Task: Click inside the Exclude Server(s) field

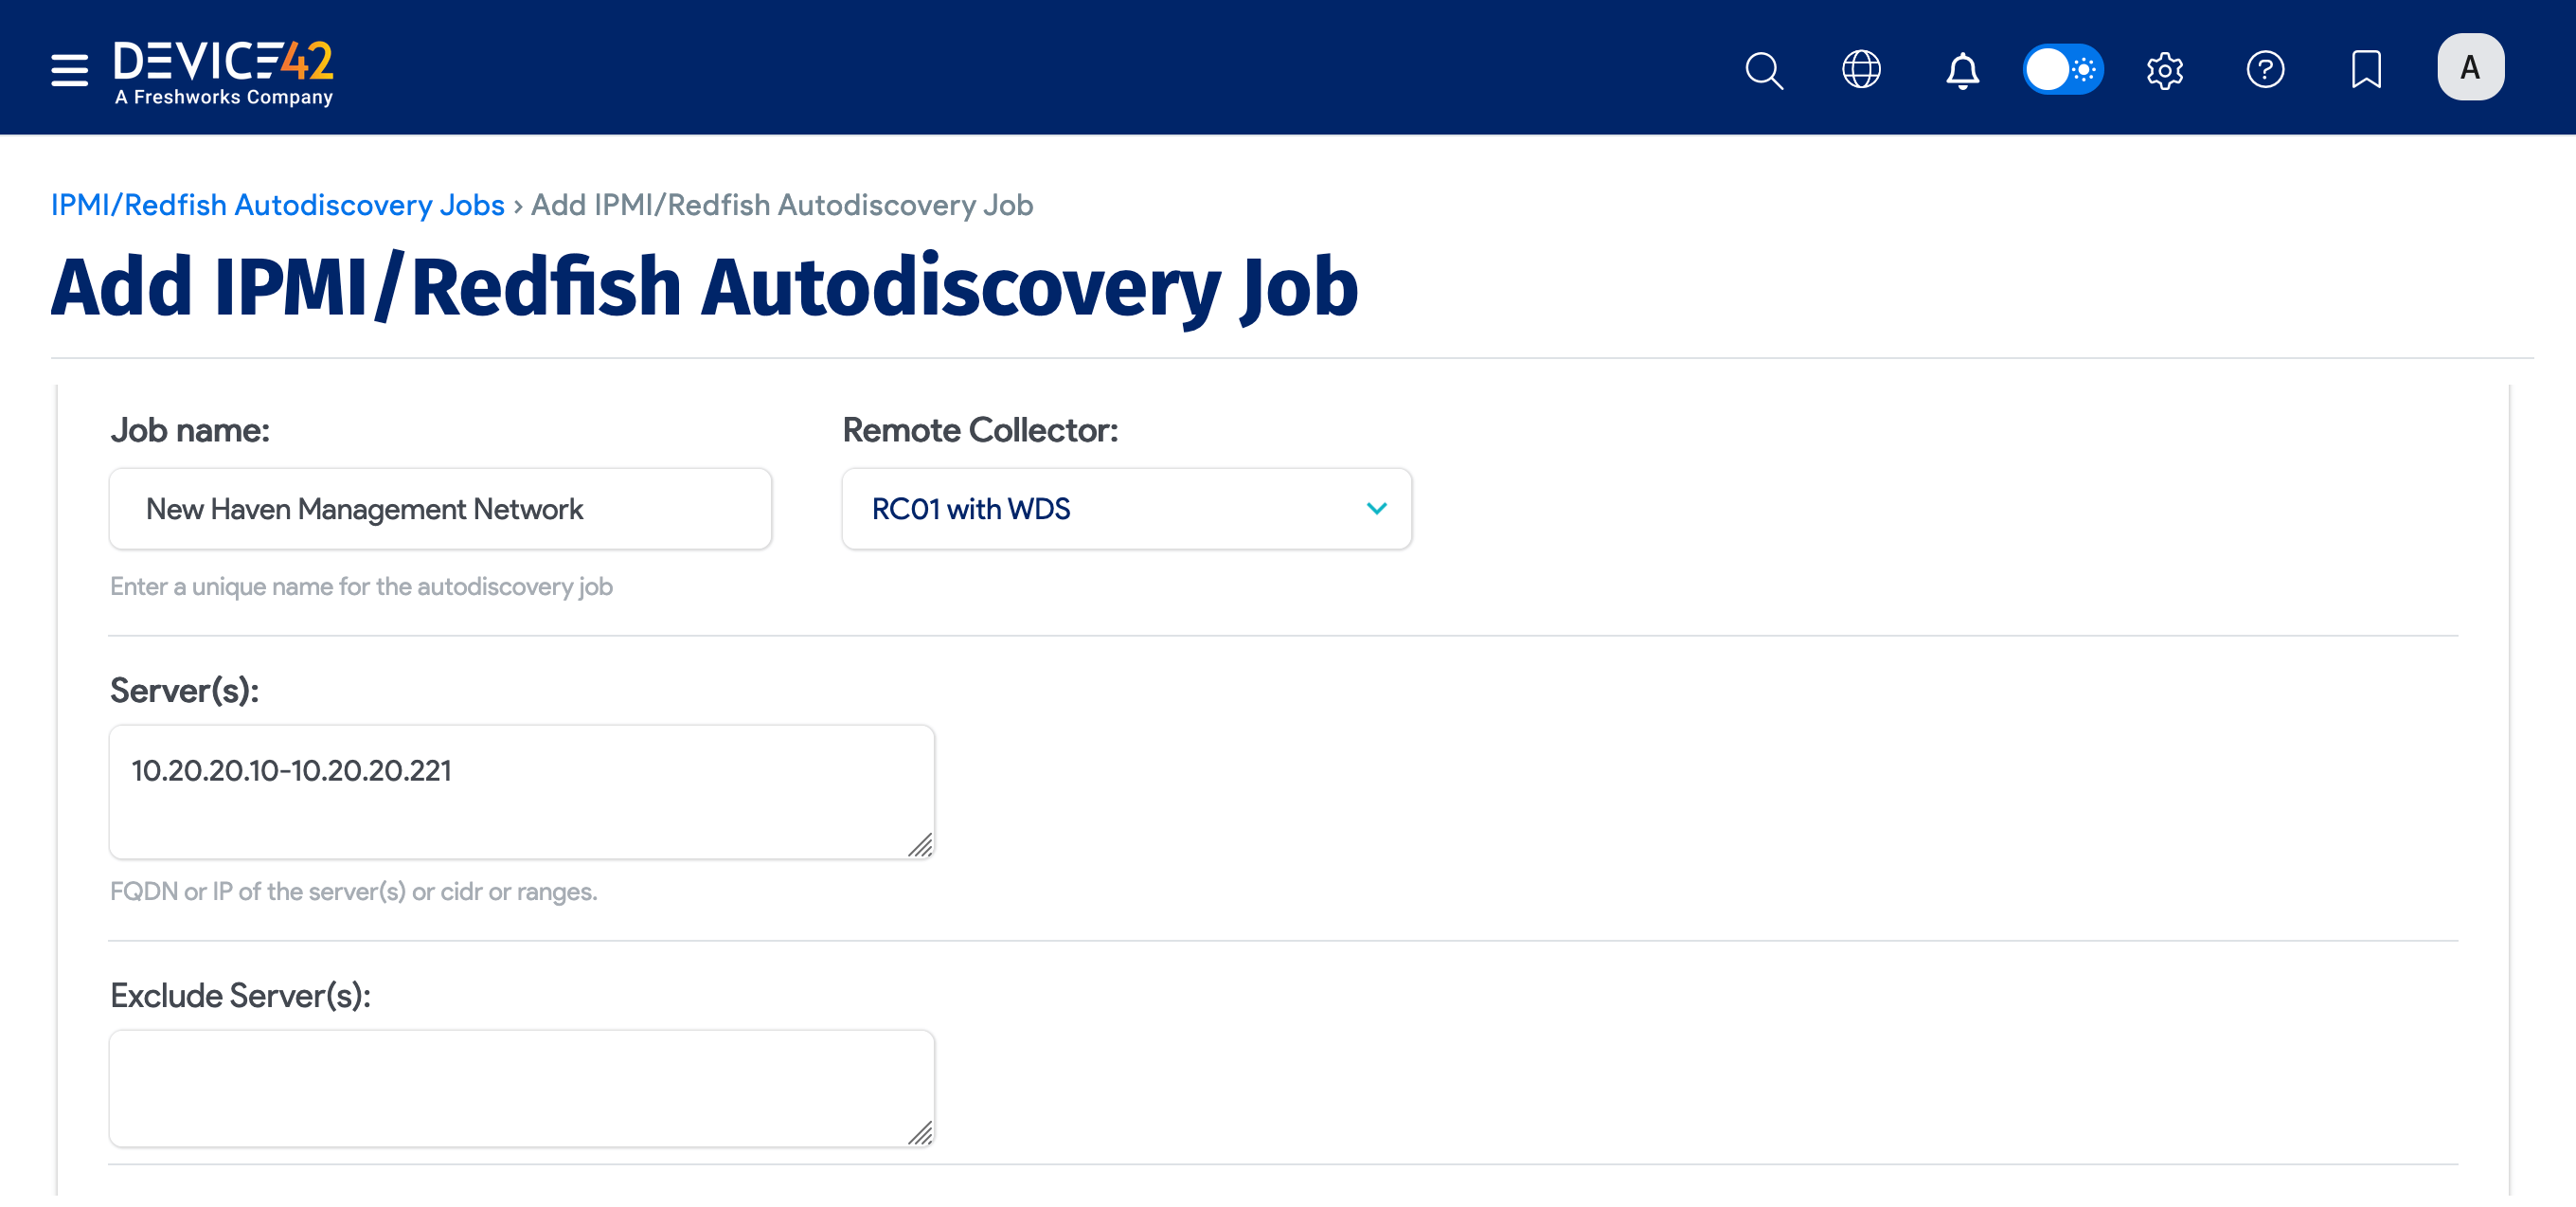Action: tap(520, 1088)
